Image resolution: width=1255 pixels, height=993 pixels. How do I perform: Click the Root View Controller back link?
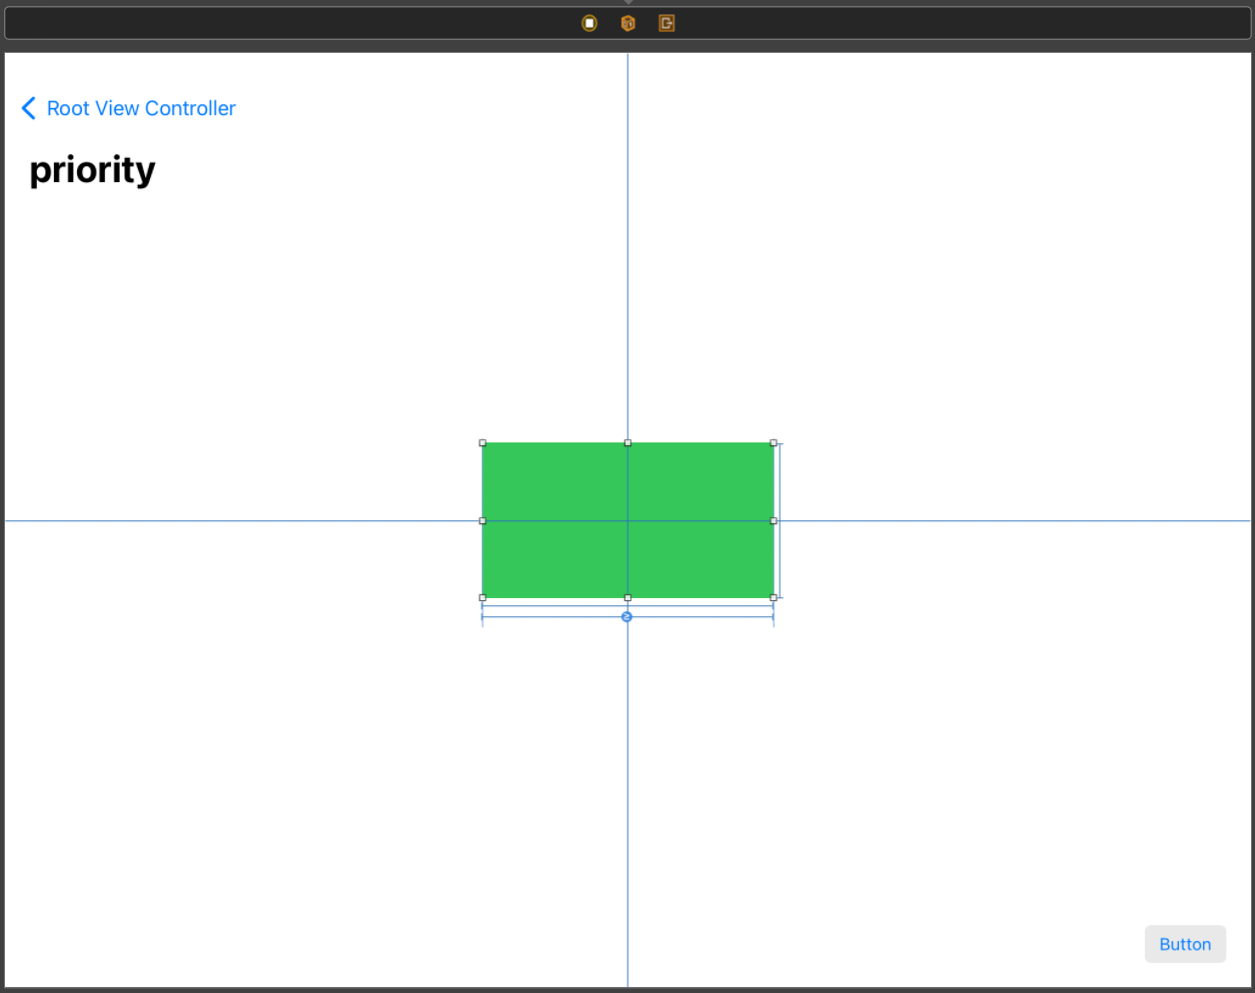click(141, 108)
